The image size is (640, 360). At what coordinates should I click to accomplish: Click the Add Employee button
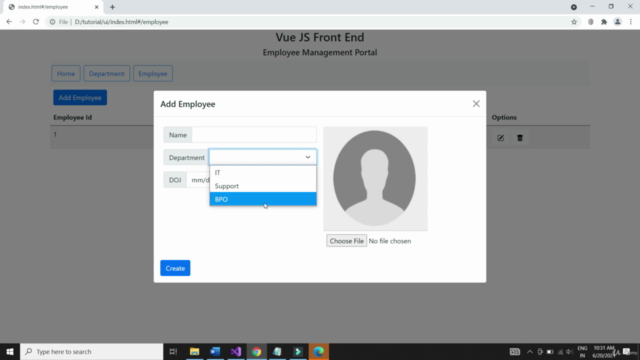coord(80,98)
